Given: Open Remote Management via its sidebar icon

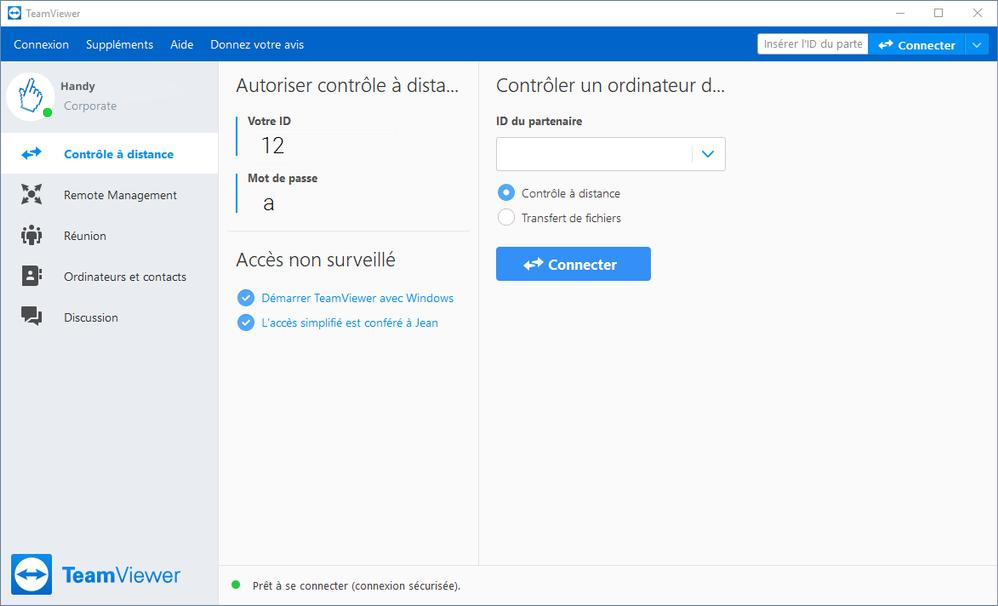Looking at the screenshot, I should coord(32,195).
